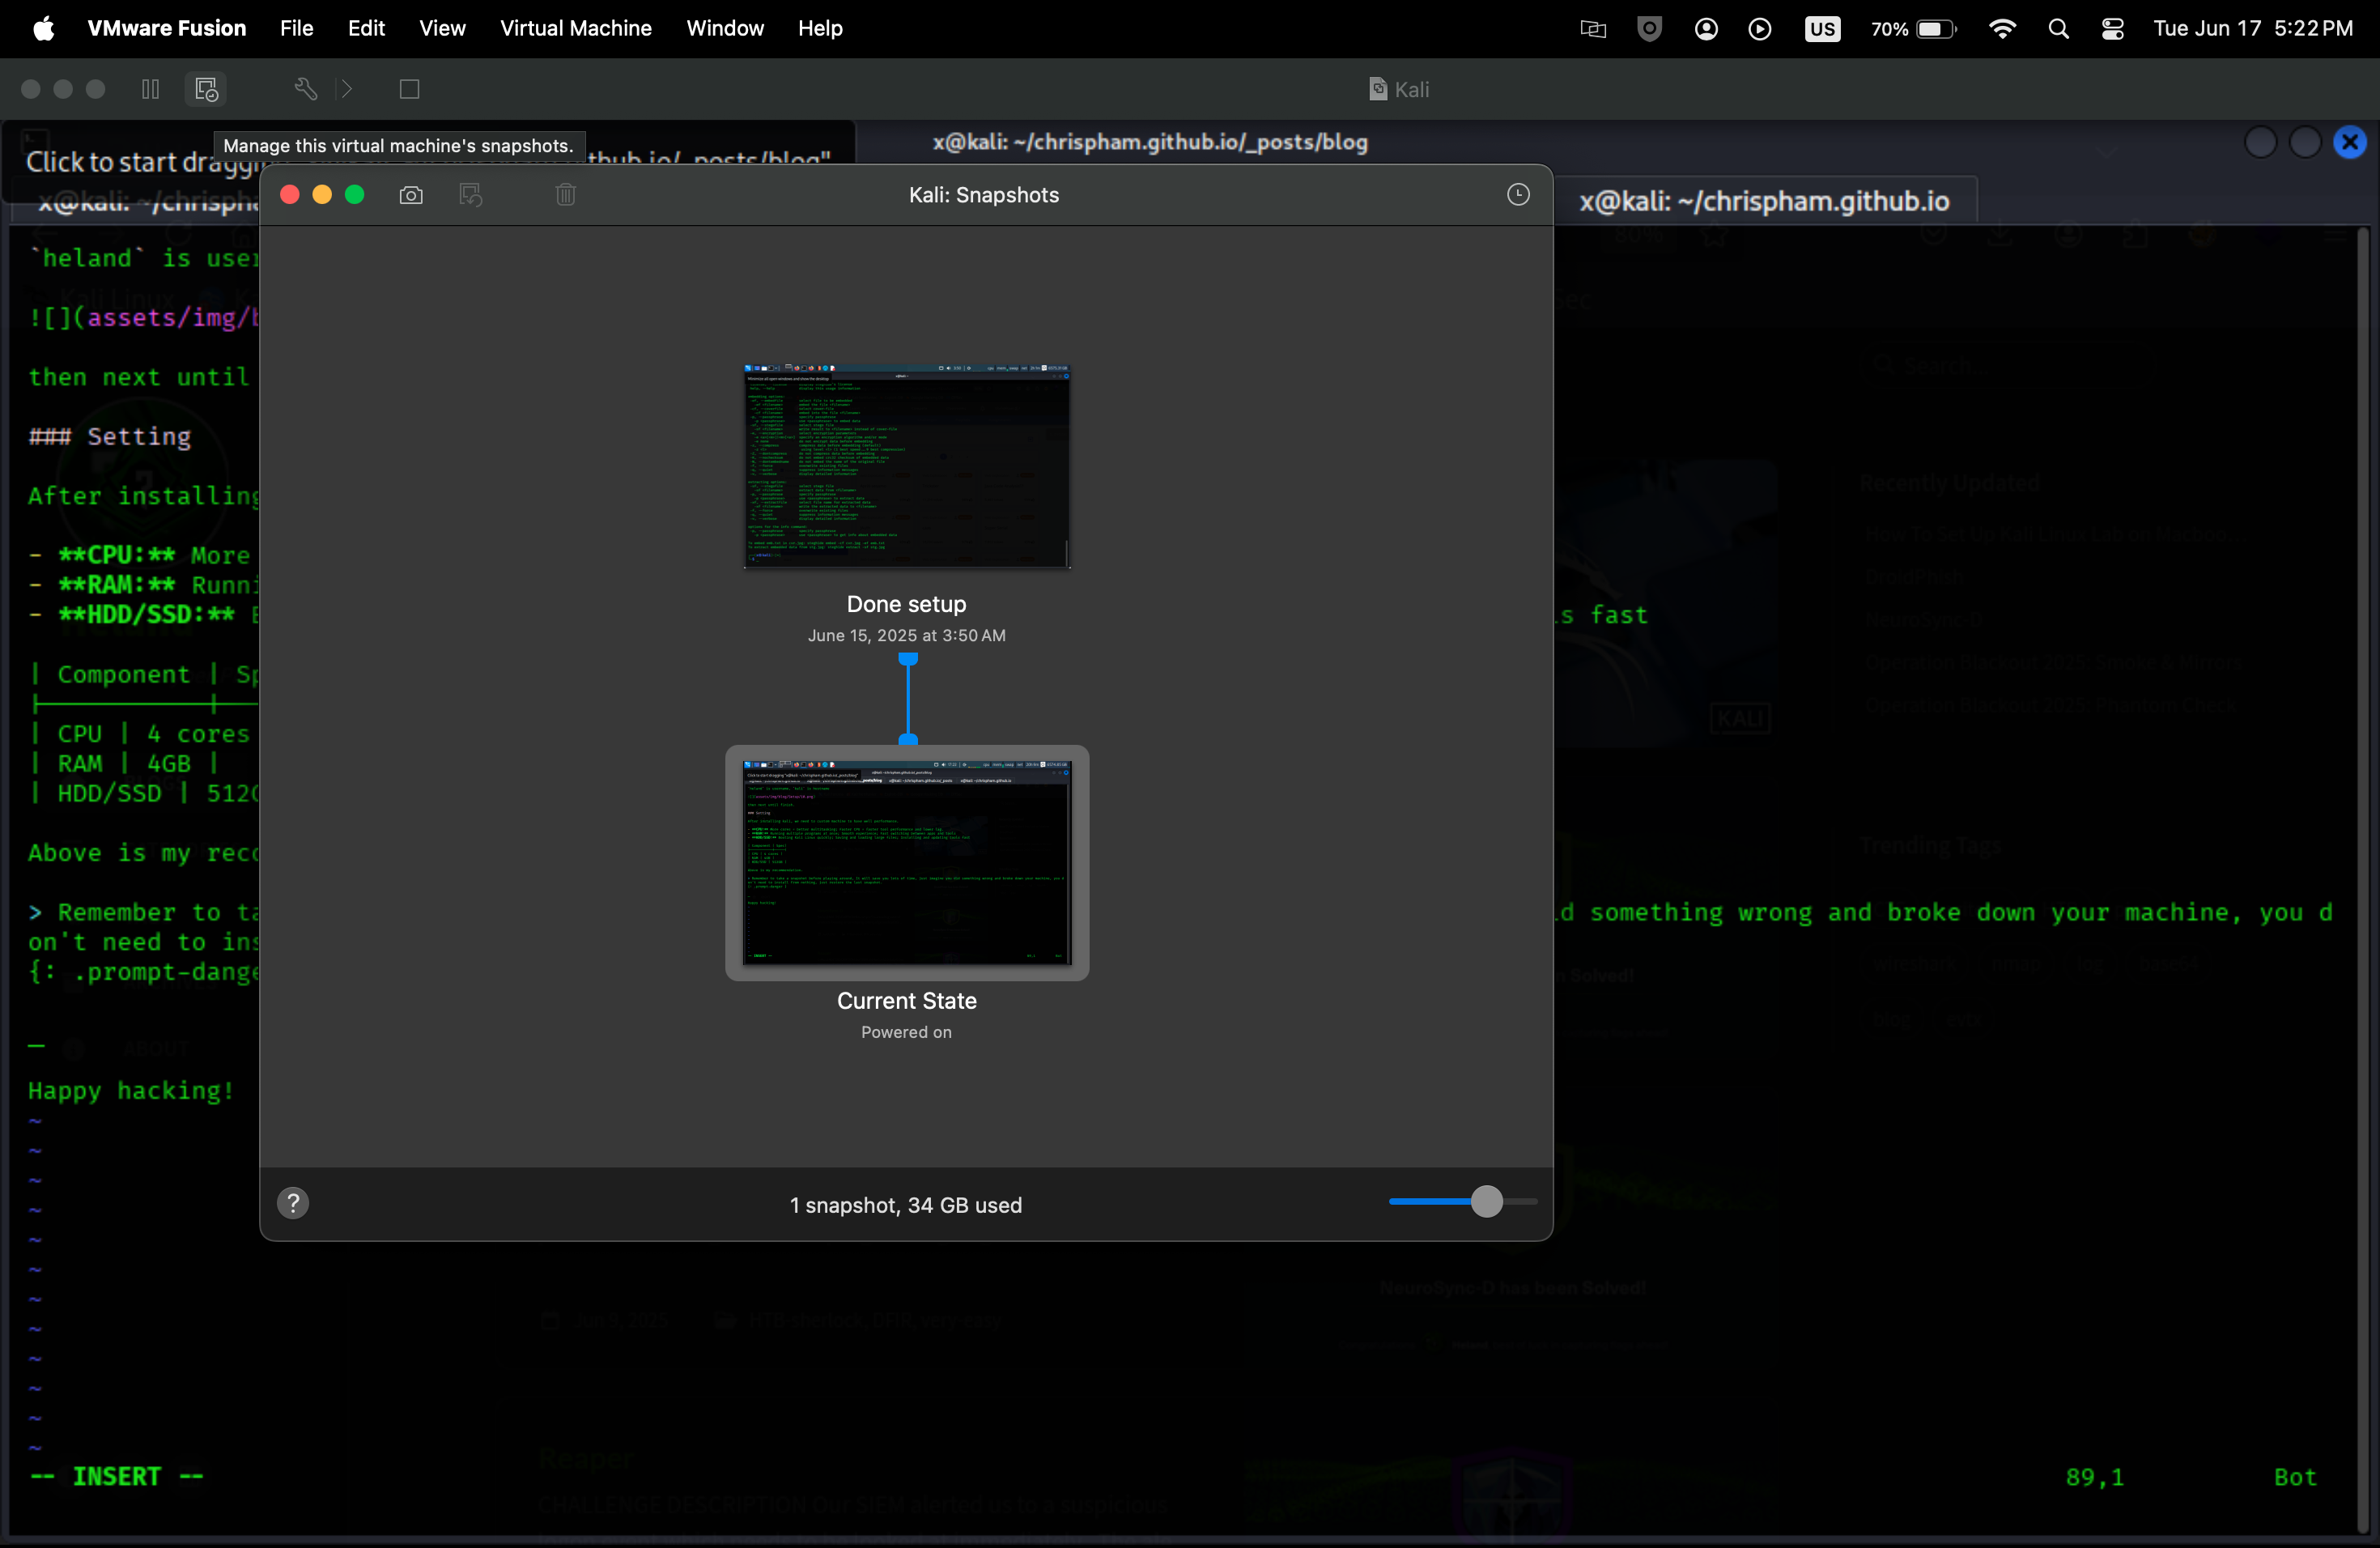Click the Kali window title
This screenshot has width=2380, height=1548.
[x=1399, y=89]
